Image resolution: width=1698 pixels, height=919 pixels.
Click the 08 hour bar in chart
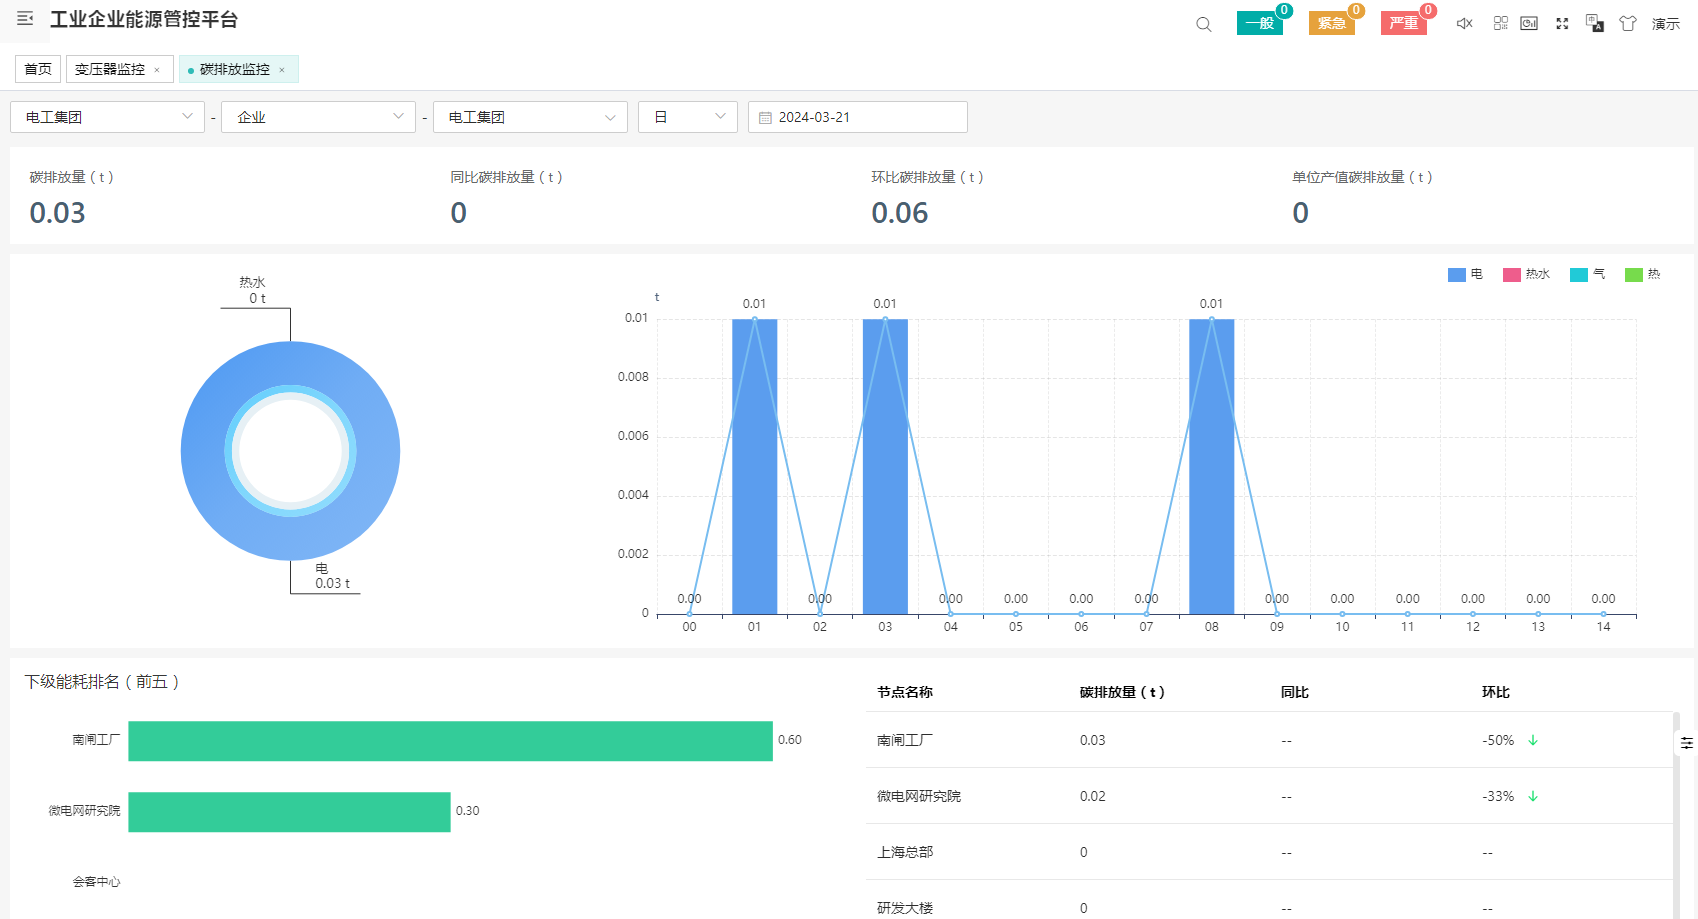click(1211, 466)
